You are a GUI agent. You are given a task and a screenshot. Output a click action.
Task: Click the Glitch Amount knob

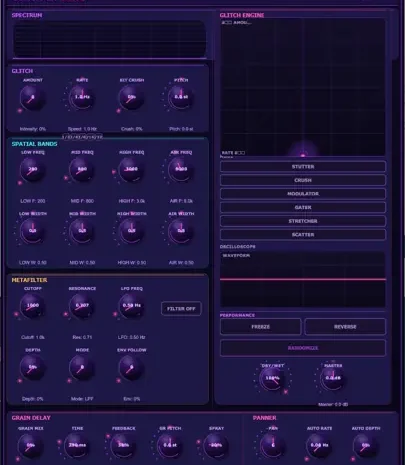pyautogui.click(x=32, y=97)
